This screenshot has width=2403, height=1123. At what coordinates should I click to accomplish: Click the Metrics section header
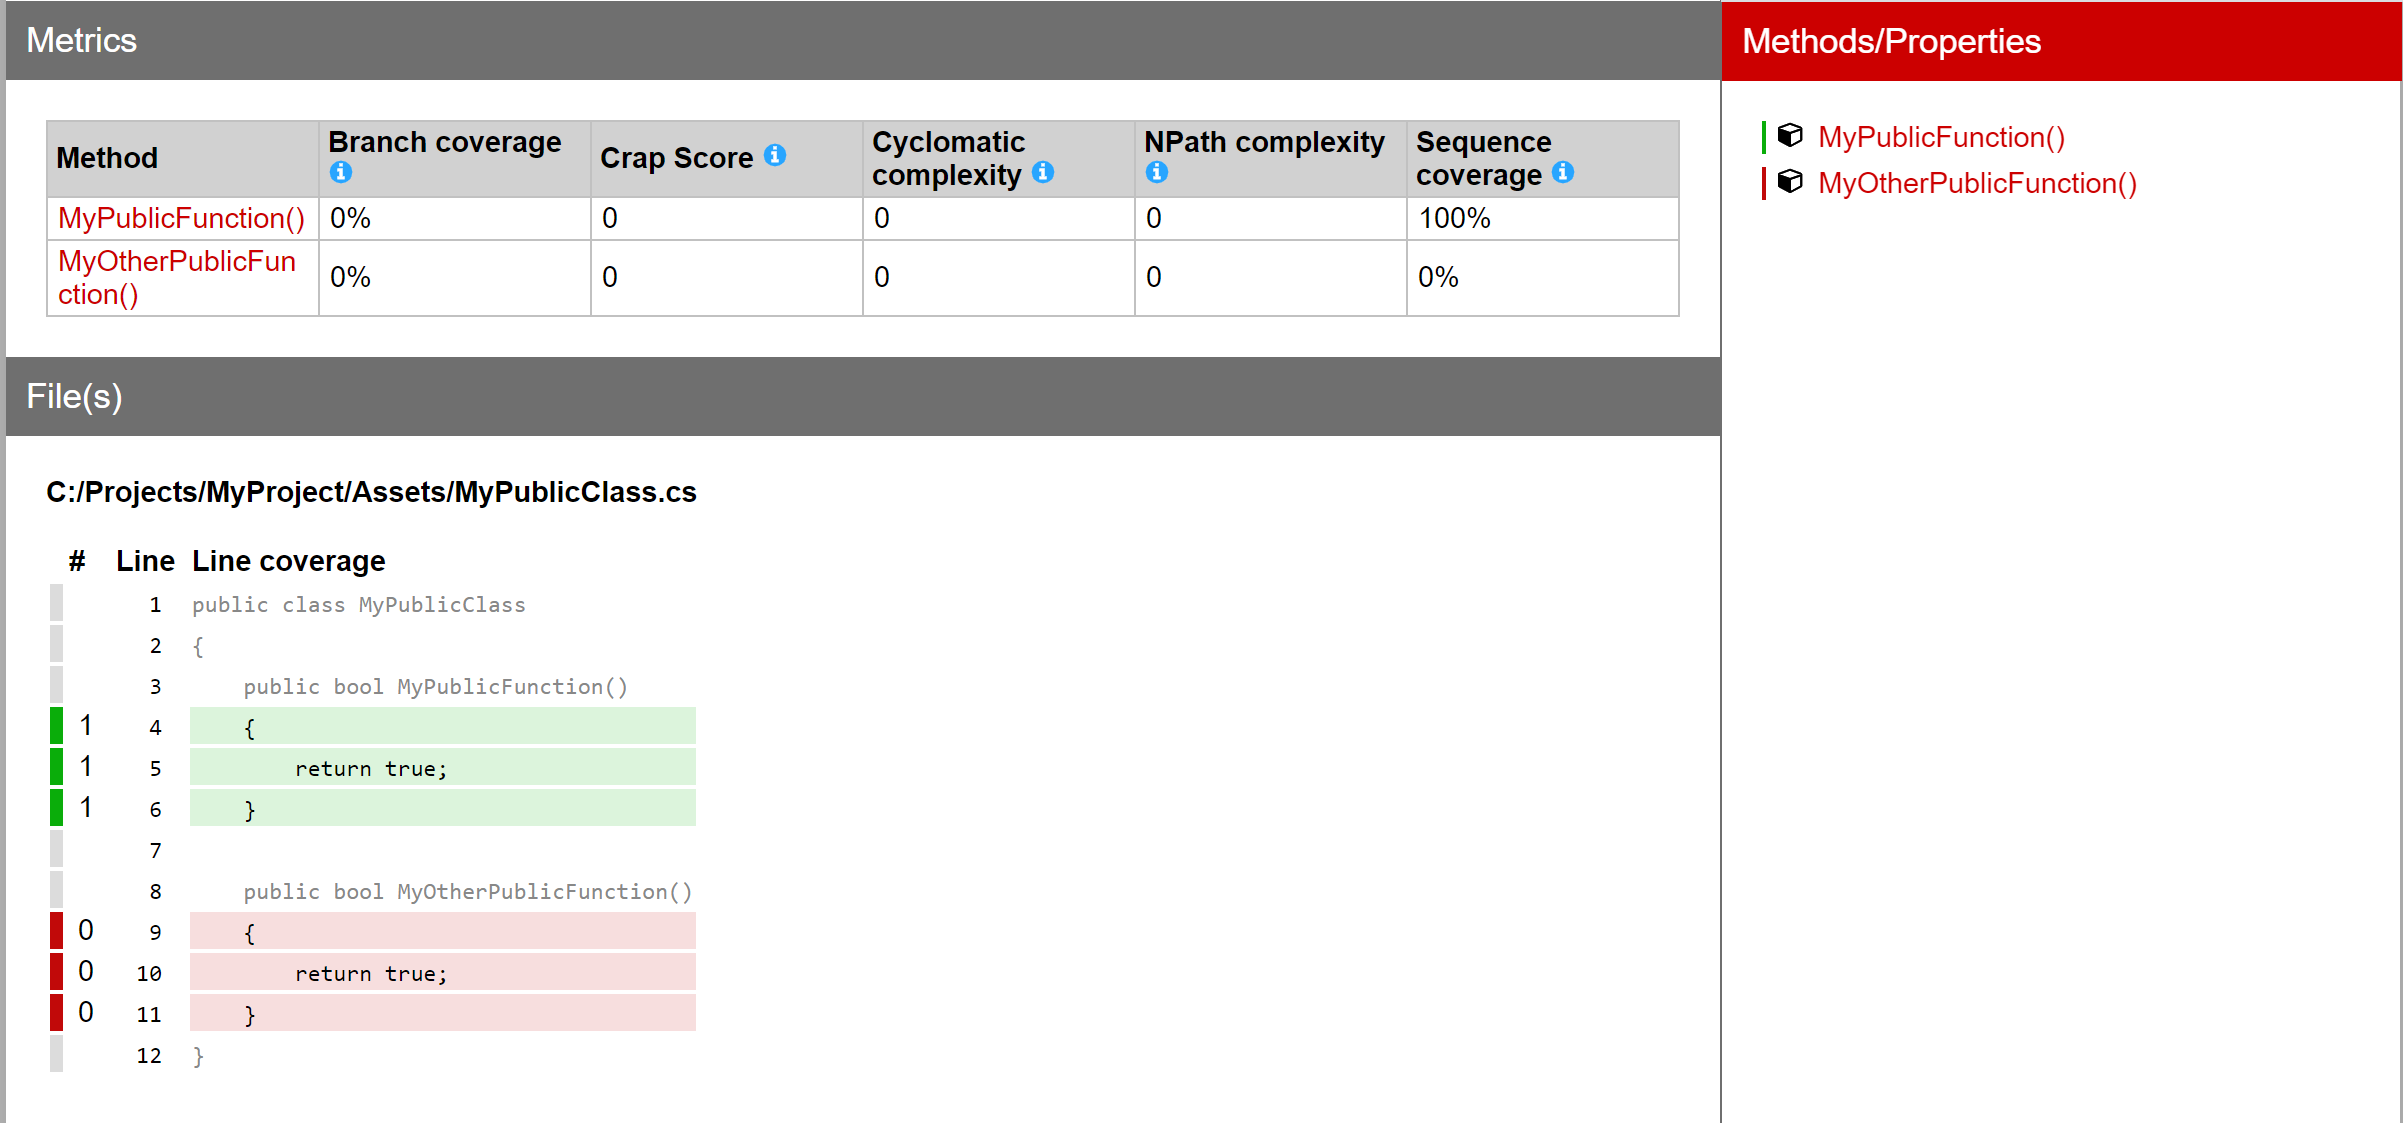(83, 40)
